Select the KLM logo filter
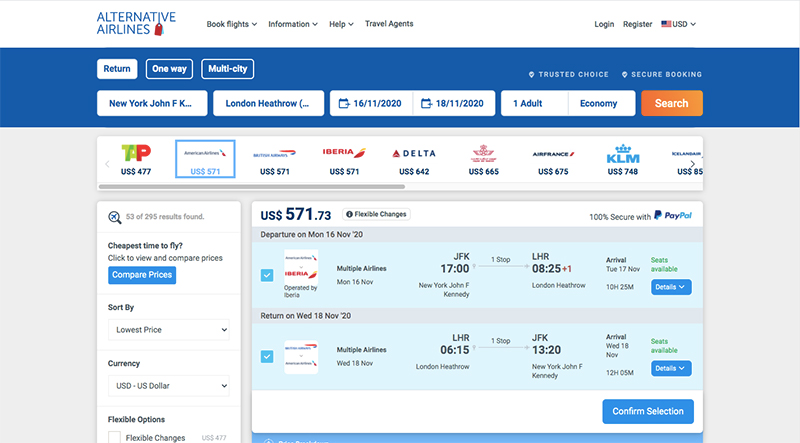Screen dimensions: 800x443 click(622, 154)
